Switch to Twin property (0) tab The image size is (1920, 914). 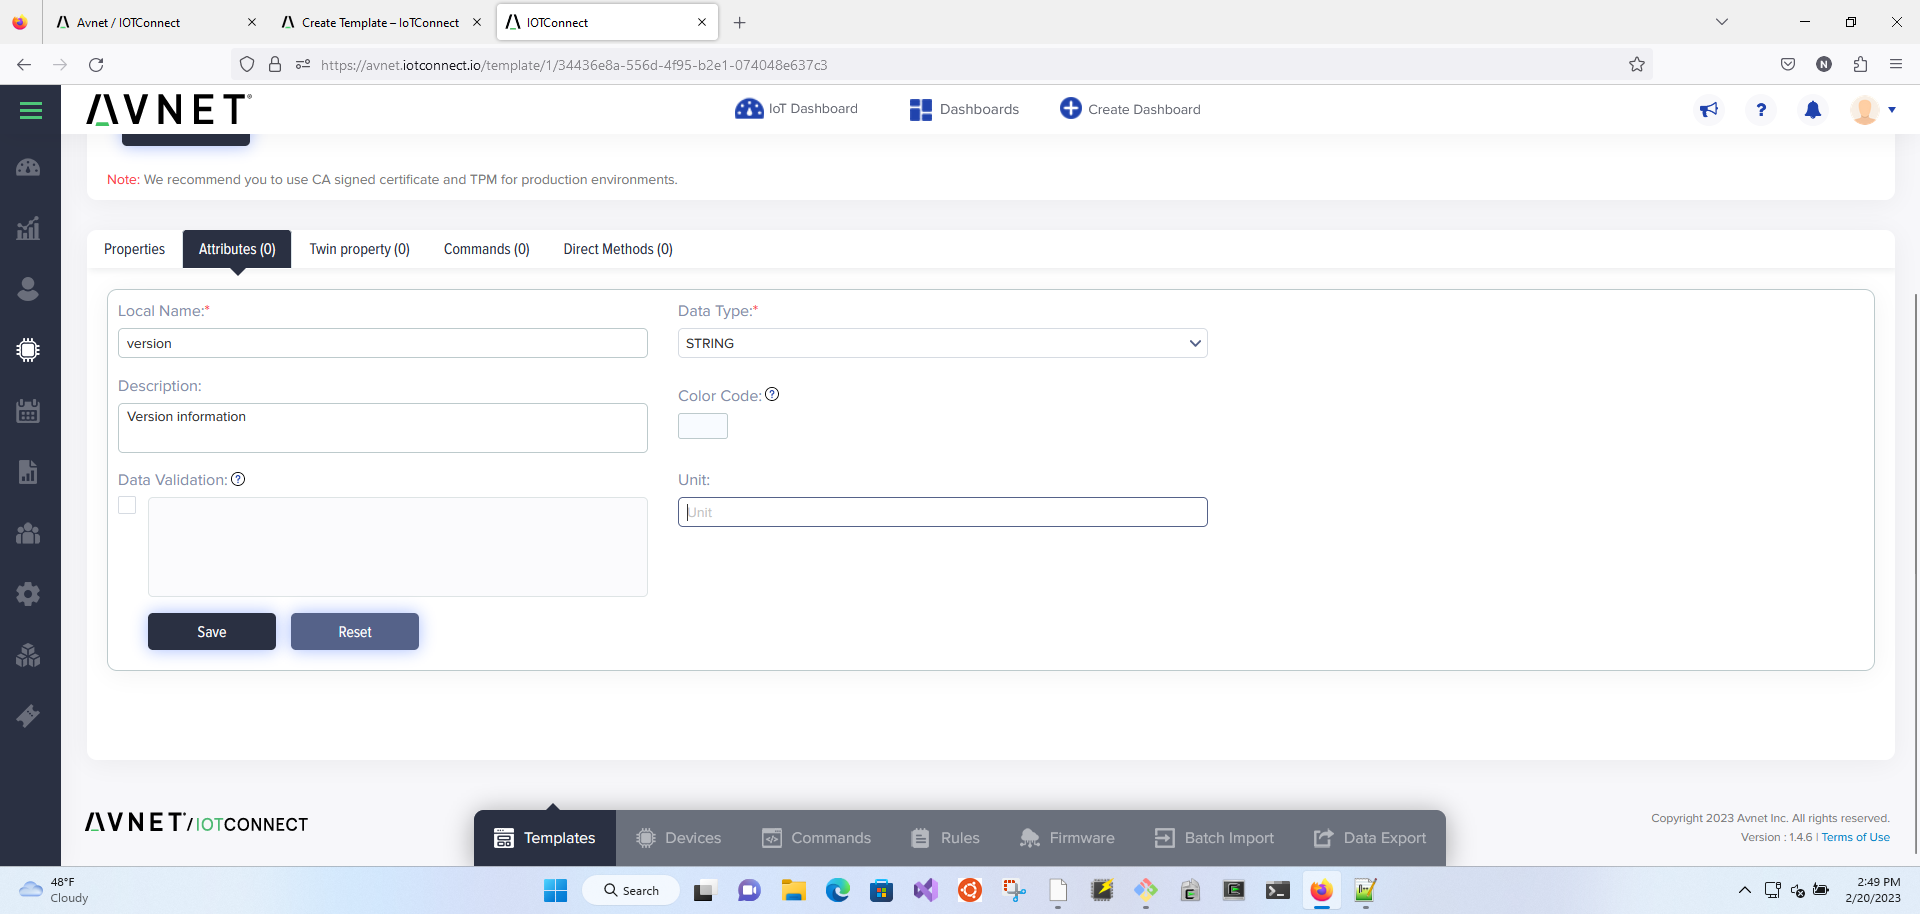coord(359,249)
